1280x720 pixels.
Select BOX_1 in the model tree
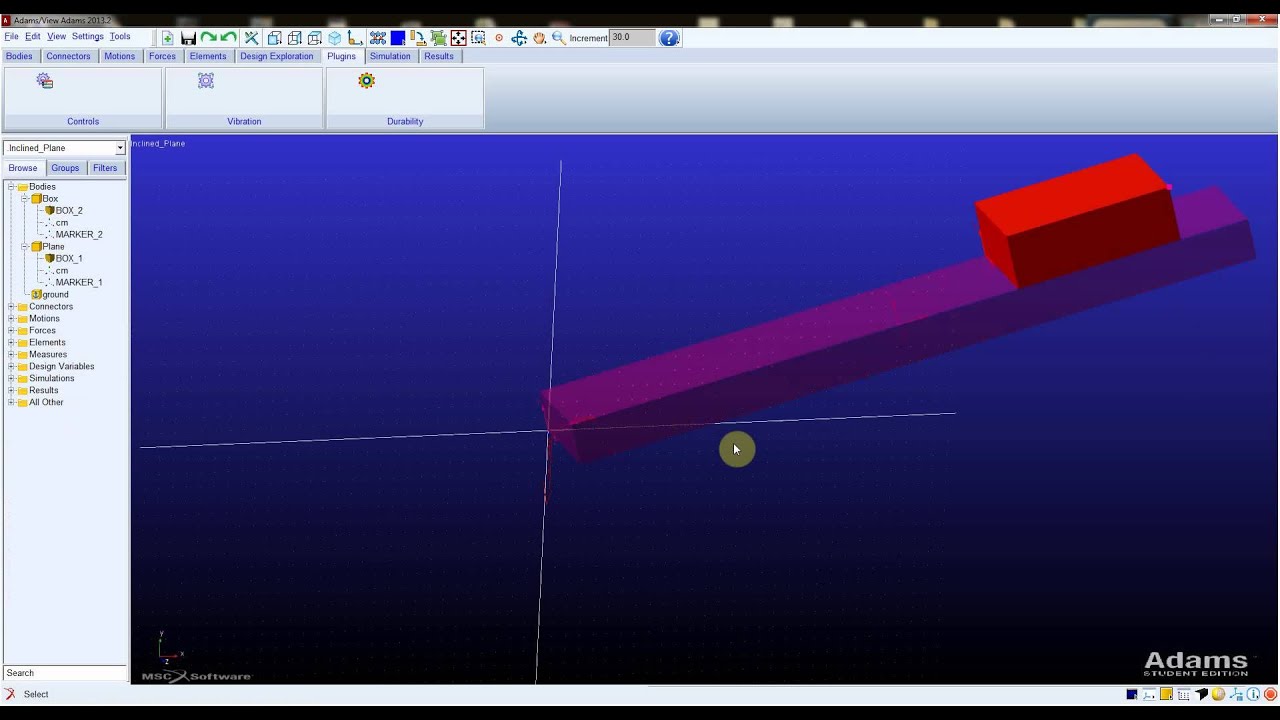click(69, 259)
